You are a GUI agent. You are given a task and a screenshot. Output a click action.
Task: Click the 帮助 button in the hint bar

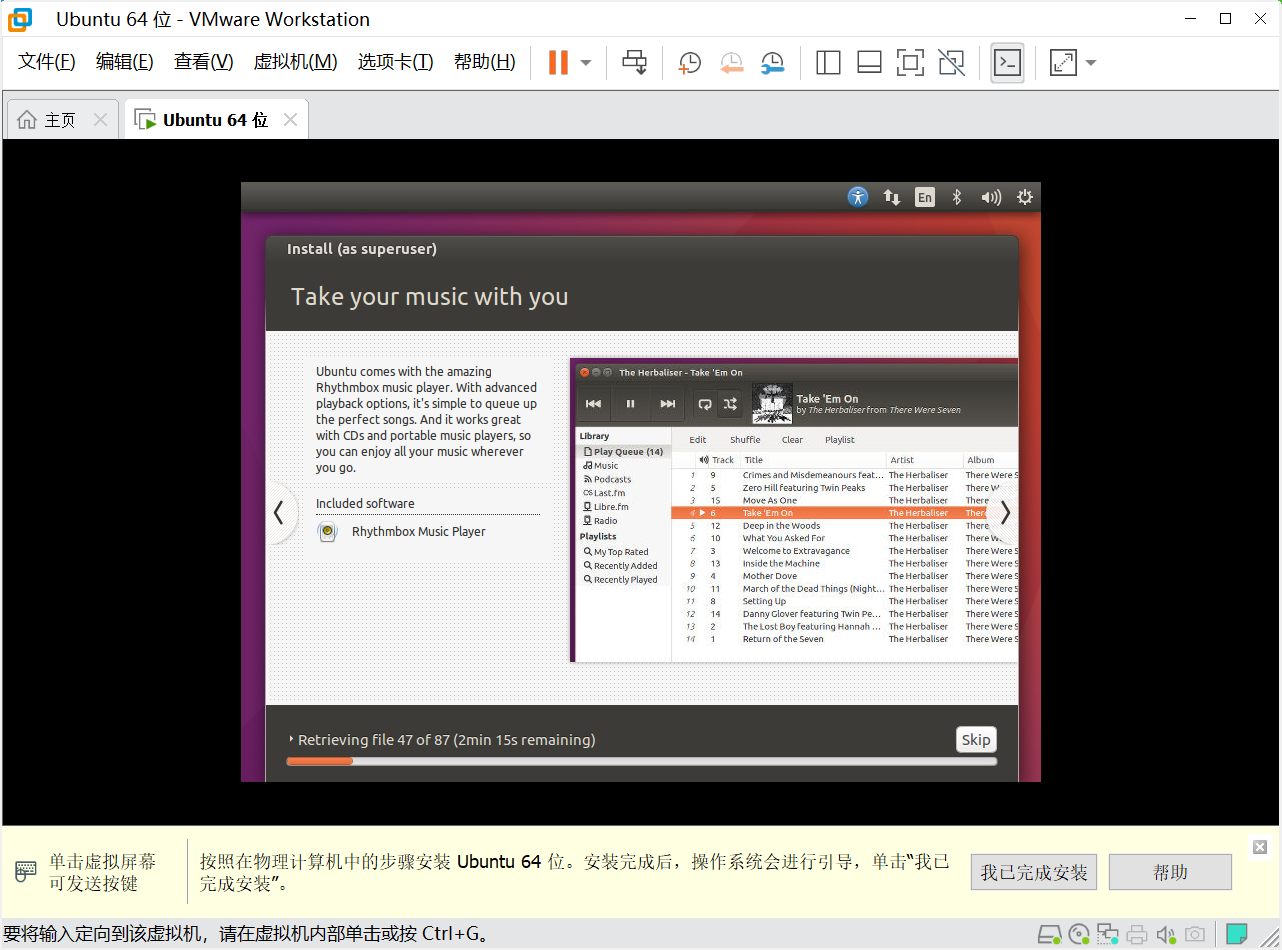[1170, 872]
